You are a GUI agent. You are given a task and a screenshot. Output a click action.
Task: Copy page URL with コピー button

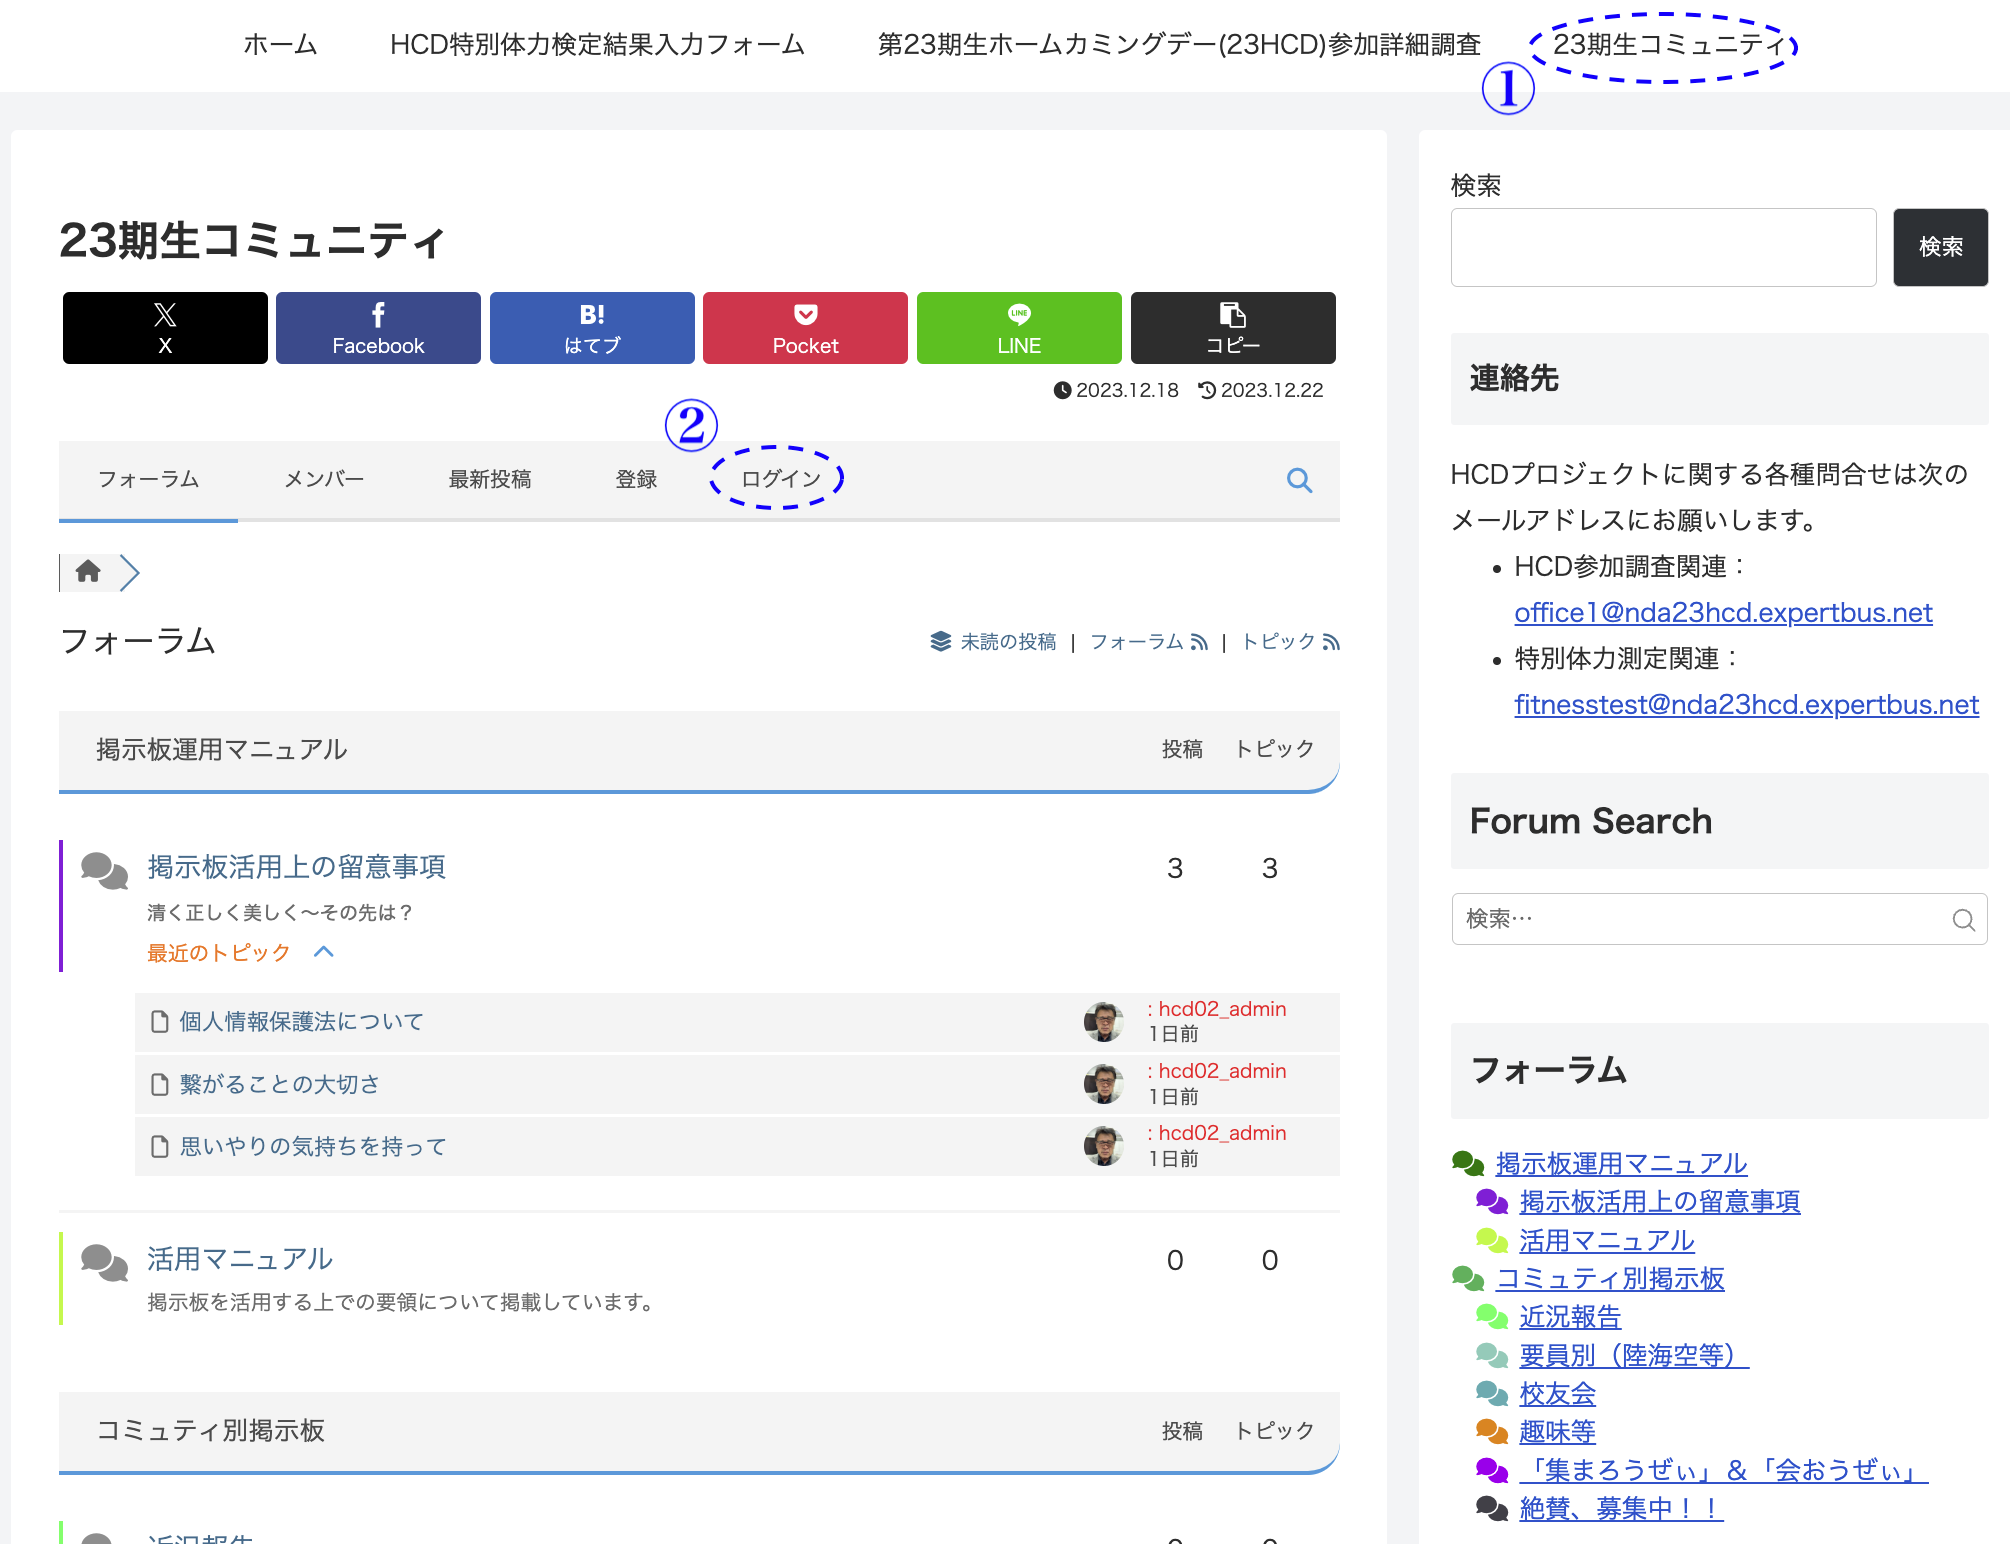1232,328
